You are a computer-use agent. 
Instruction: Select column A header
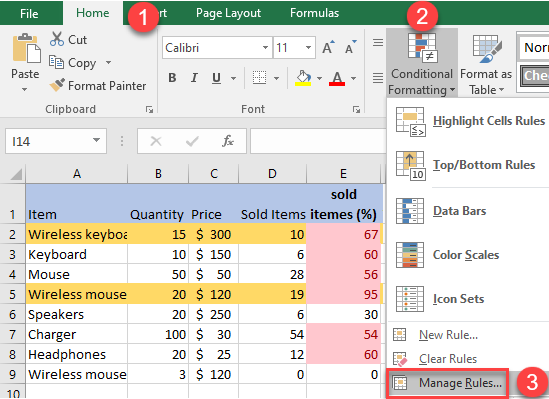[77, 174]
